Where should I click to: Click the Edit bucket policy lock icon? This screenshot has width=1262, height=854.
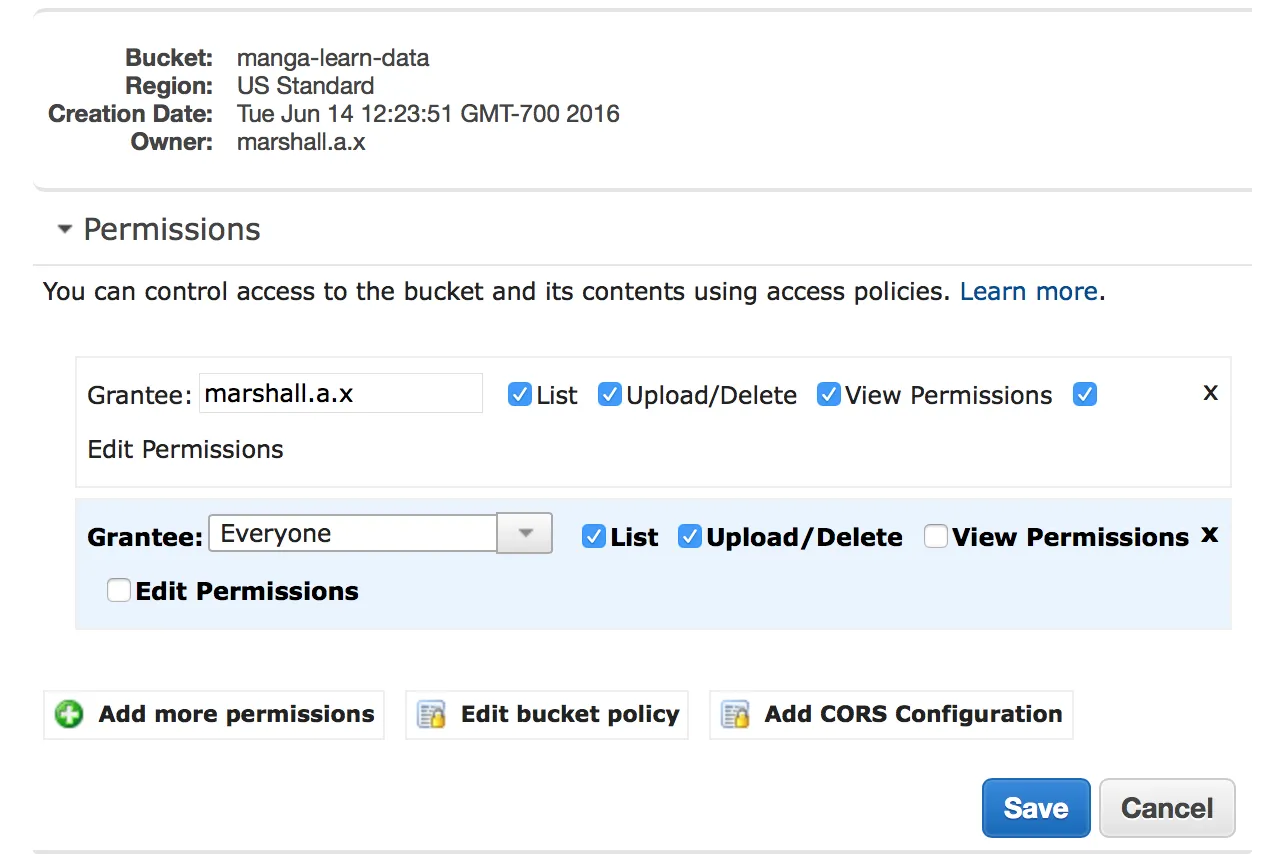pyautogui.click(x=431, y=715)
